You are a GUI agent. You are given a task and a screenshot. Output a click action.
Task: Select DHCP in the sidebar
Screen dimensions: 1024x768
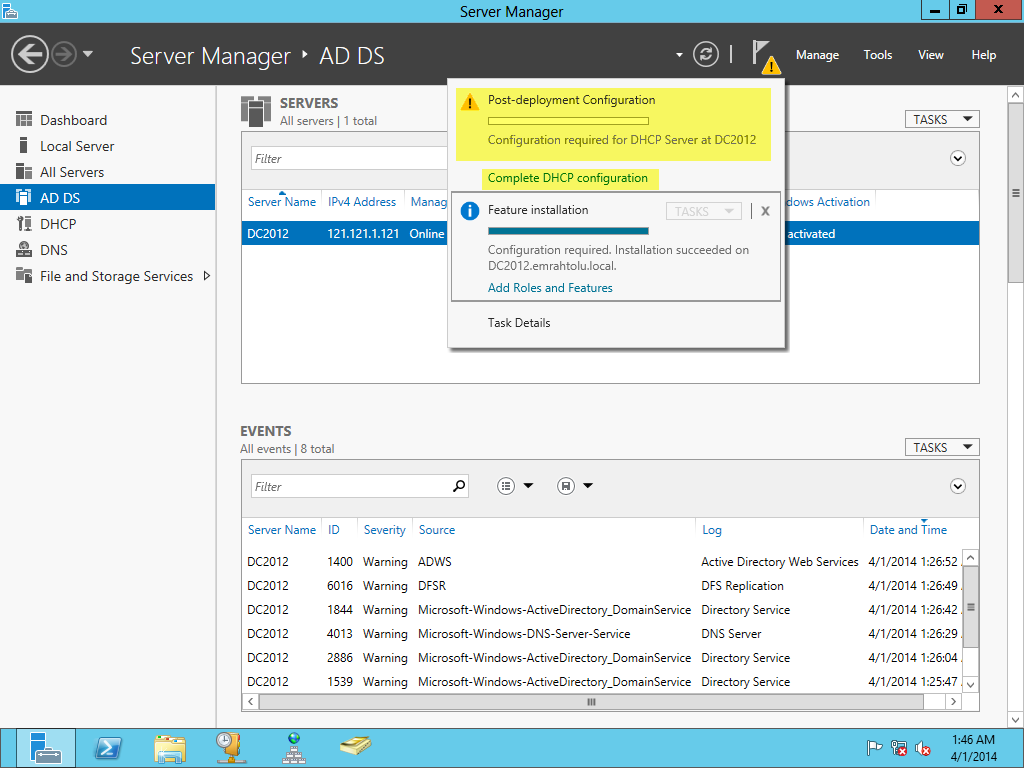coord(108,224)
